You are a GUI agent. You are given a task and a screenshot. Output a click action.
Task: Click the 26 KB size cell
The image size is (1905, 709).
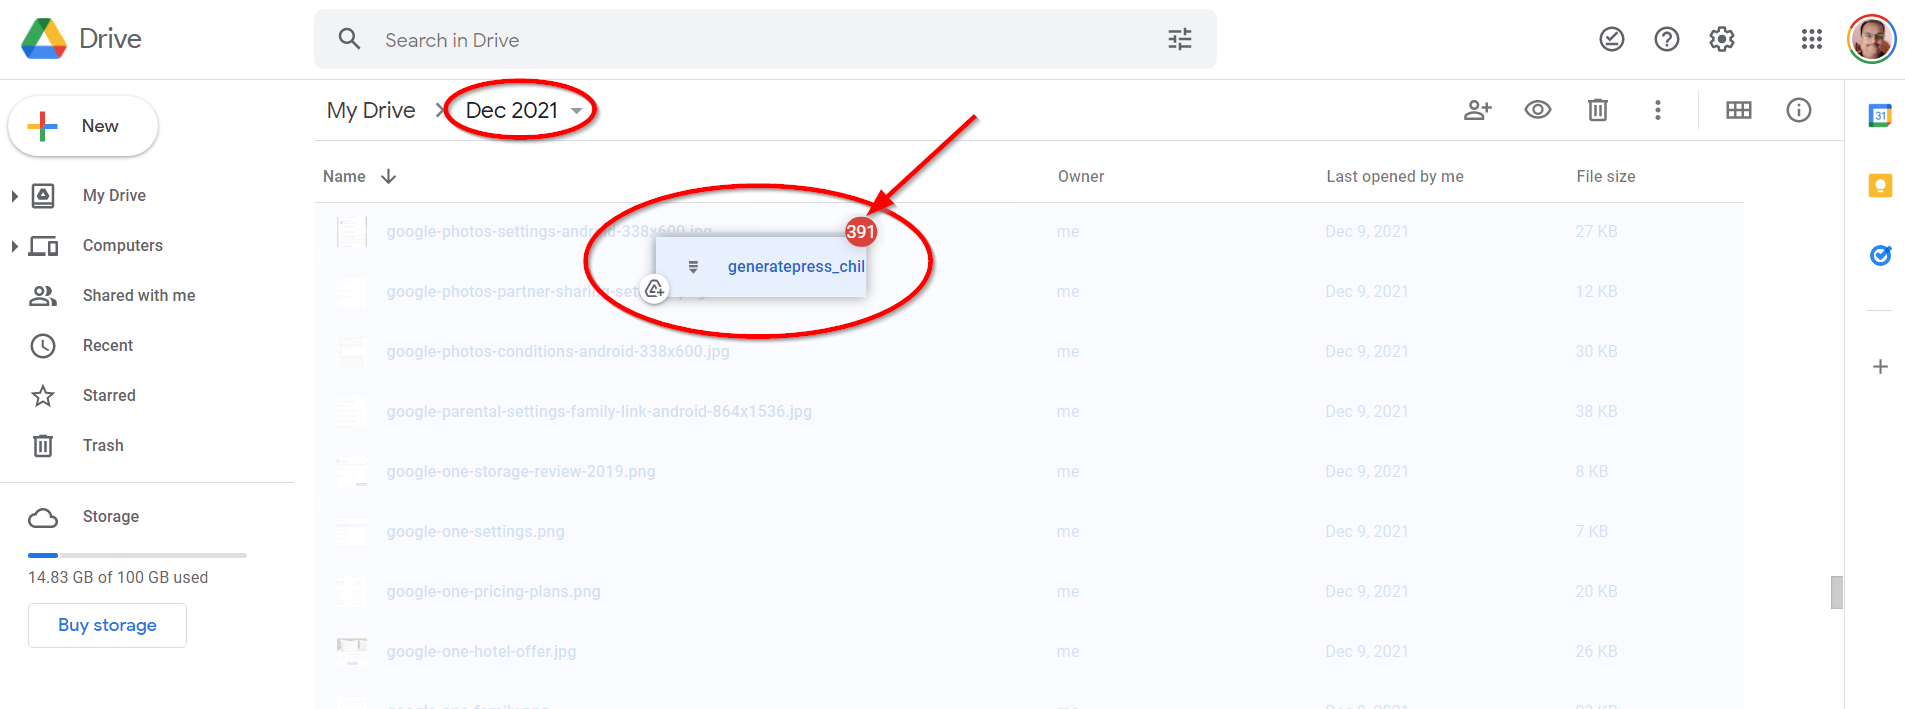pyautogui.click(x=1596, y=652)
